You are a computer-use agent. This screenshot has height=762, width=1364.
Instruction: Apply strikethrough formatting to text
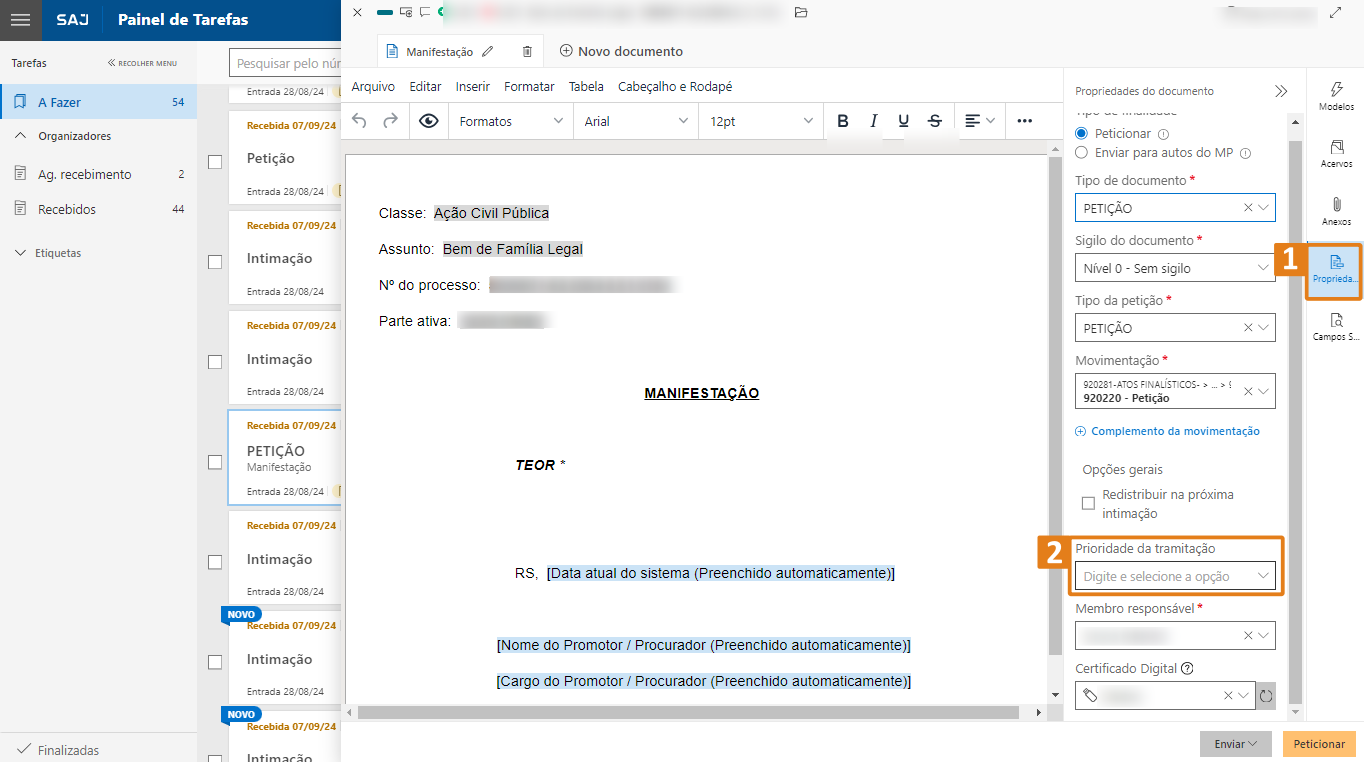point(935,121)
